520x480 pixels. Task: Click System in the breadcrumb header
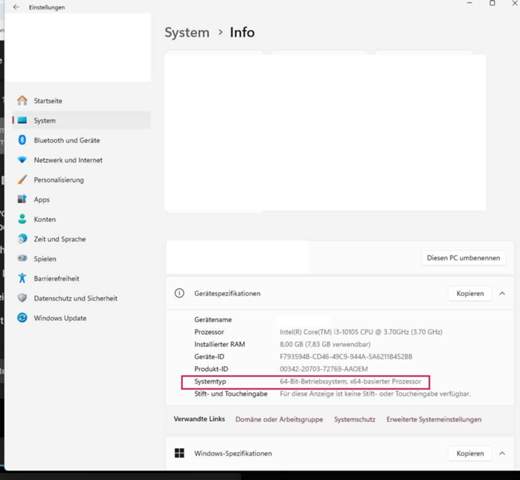pos(187,33)
